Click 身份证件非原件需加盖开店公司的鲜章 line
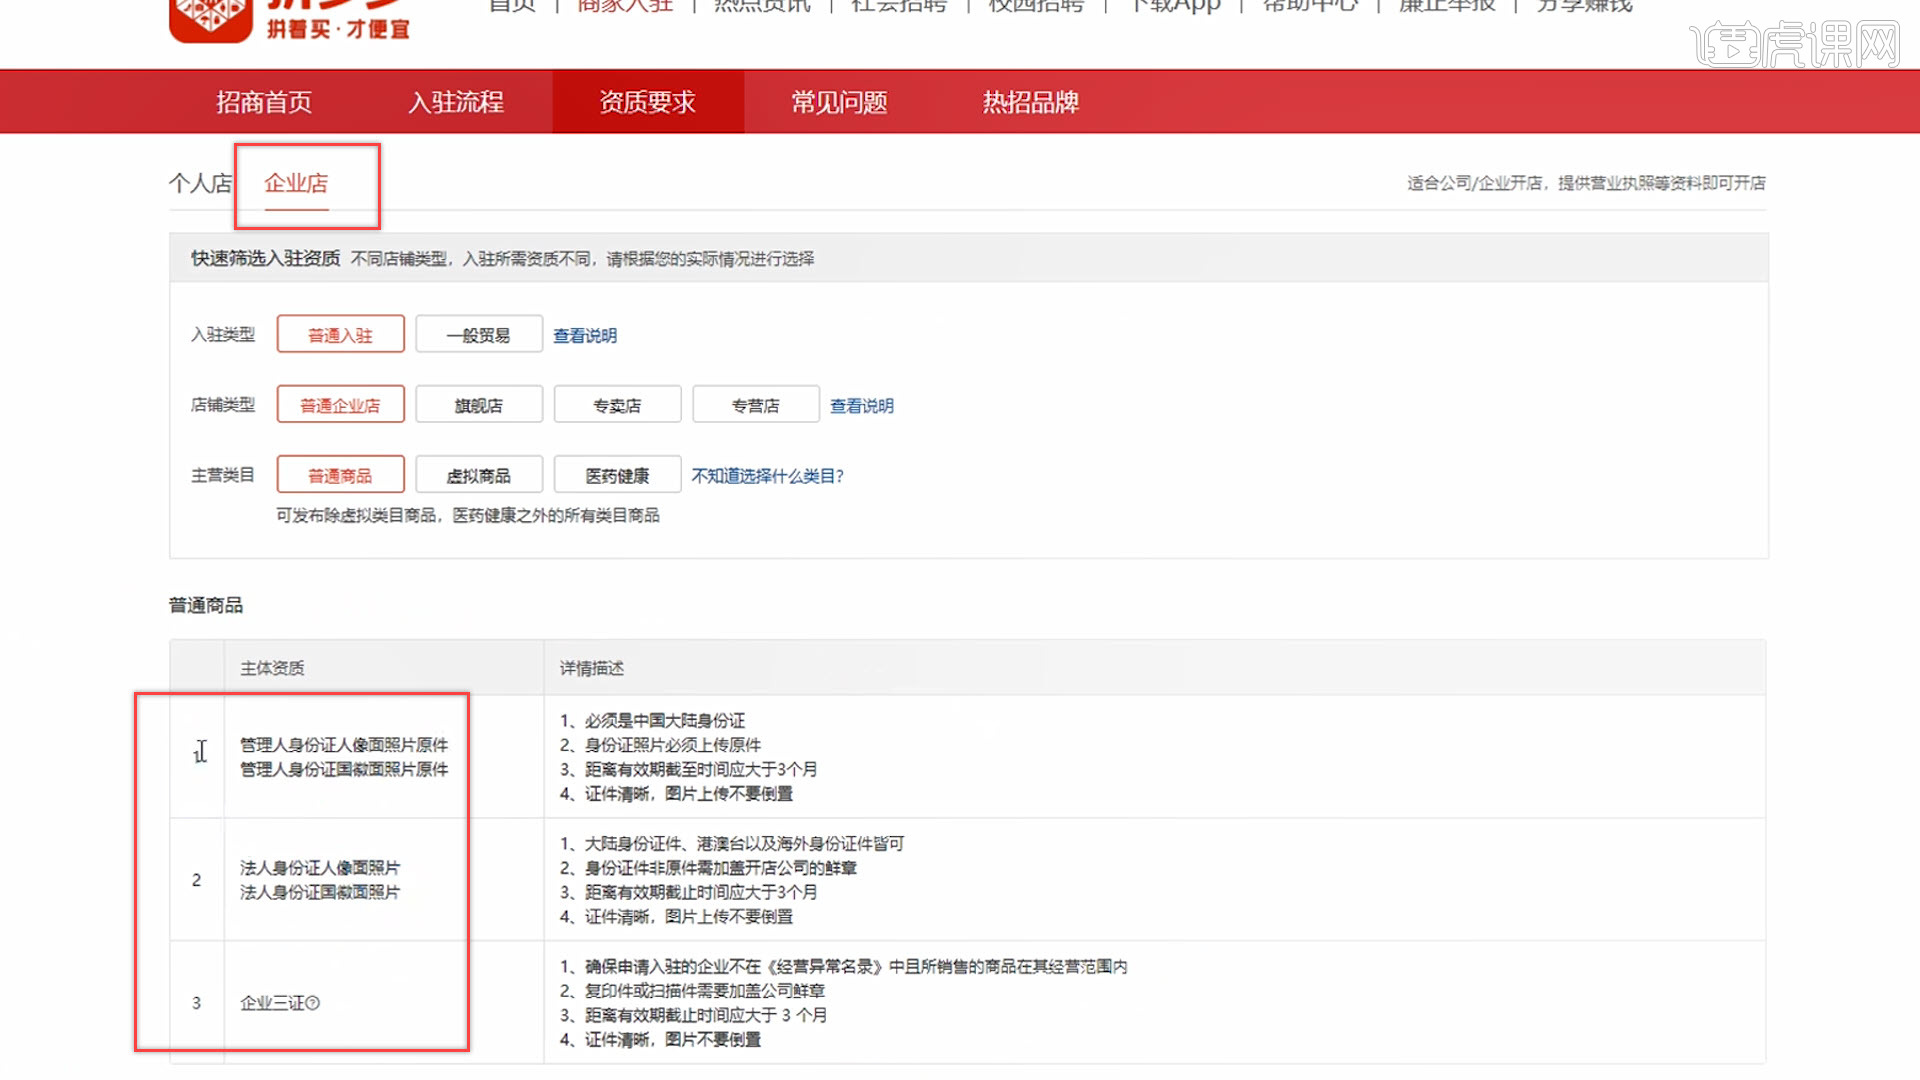 pos(708,868)
